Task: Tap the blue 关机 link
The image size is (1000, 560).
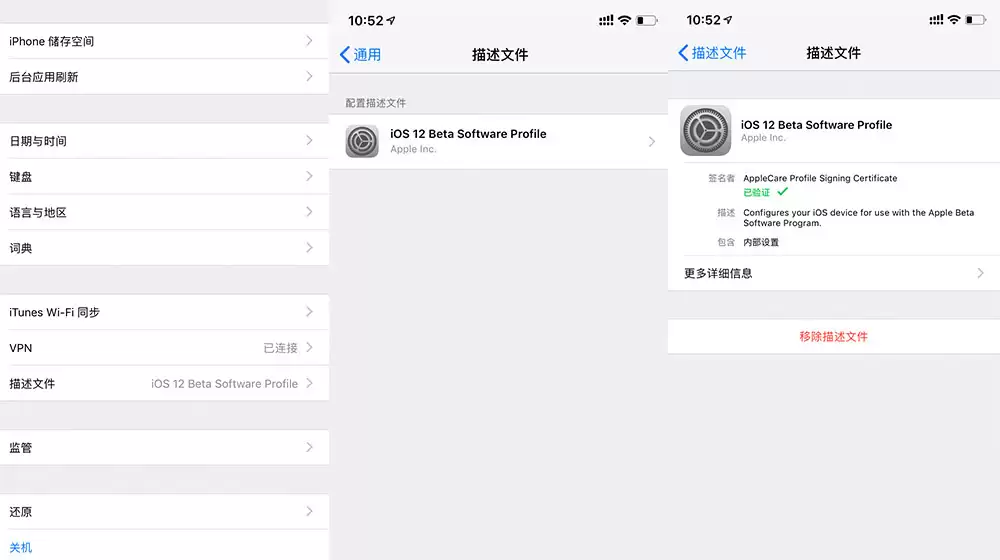Action: click(x=20, y=547)
